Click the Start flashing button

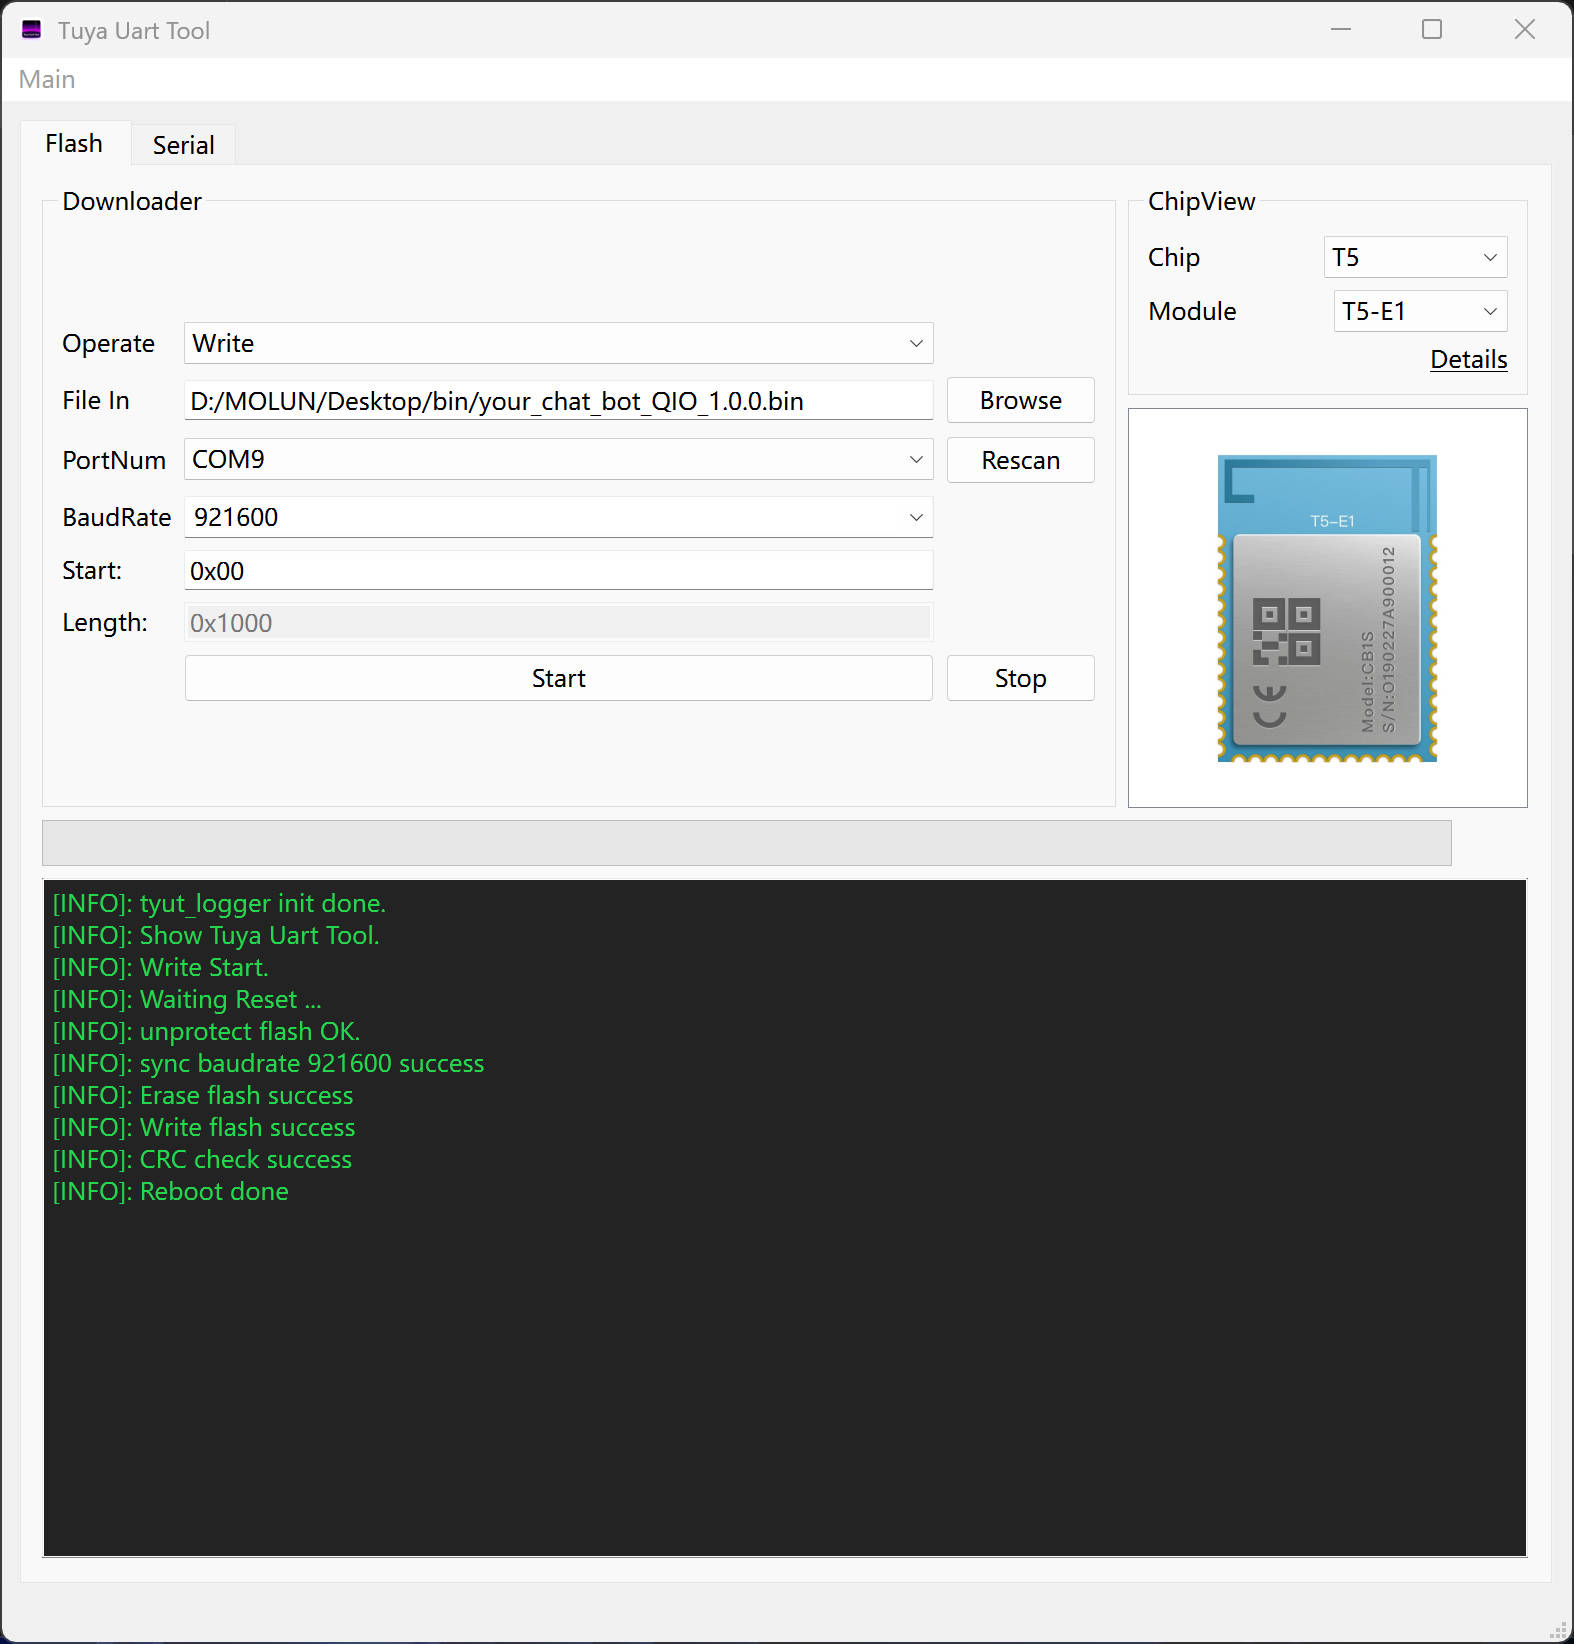pyautogui.click(x=558, y=678)
